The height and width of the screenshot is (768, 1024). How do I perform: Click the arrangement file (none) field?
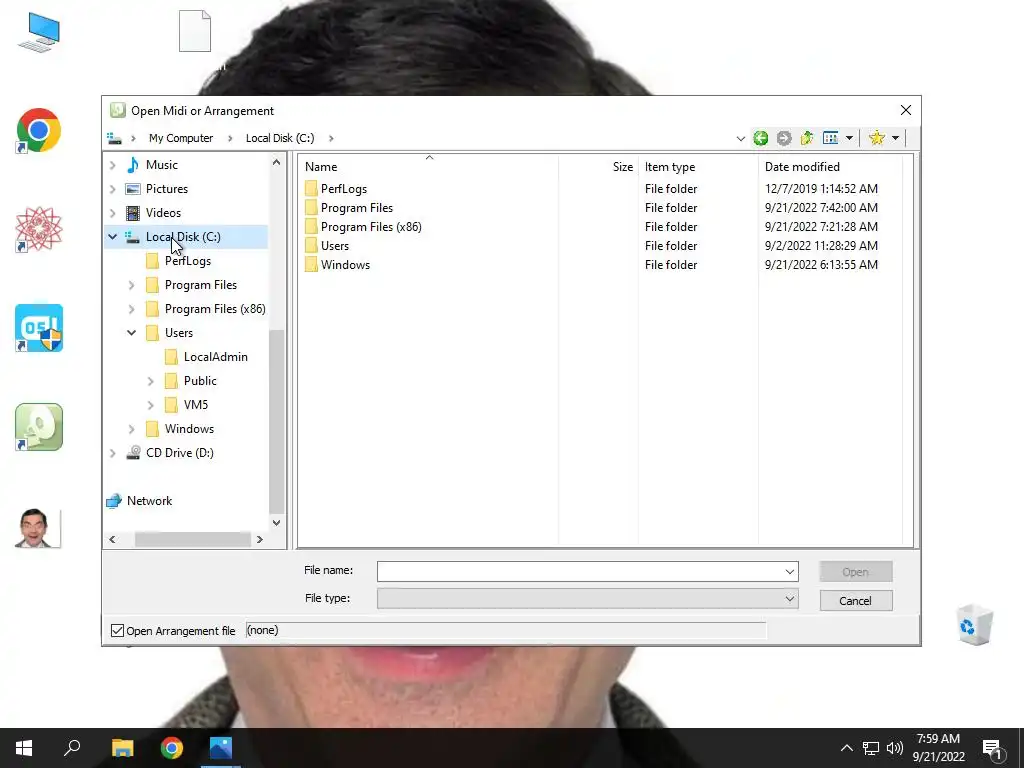click(505, 630)
